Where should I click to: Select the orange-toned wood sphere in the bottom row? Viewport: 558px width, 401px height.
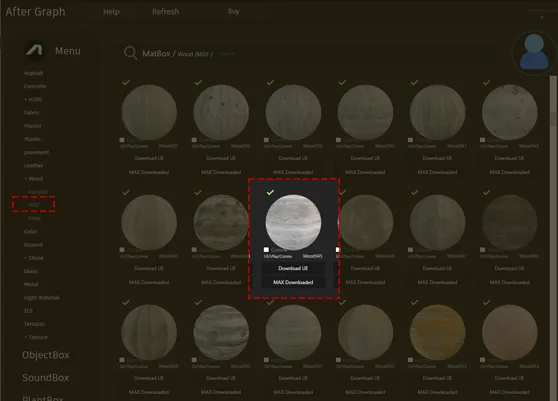(437, 332)
